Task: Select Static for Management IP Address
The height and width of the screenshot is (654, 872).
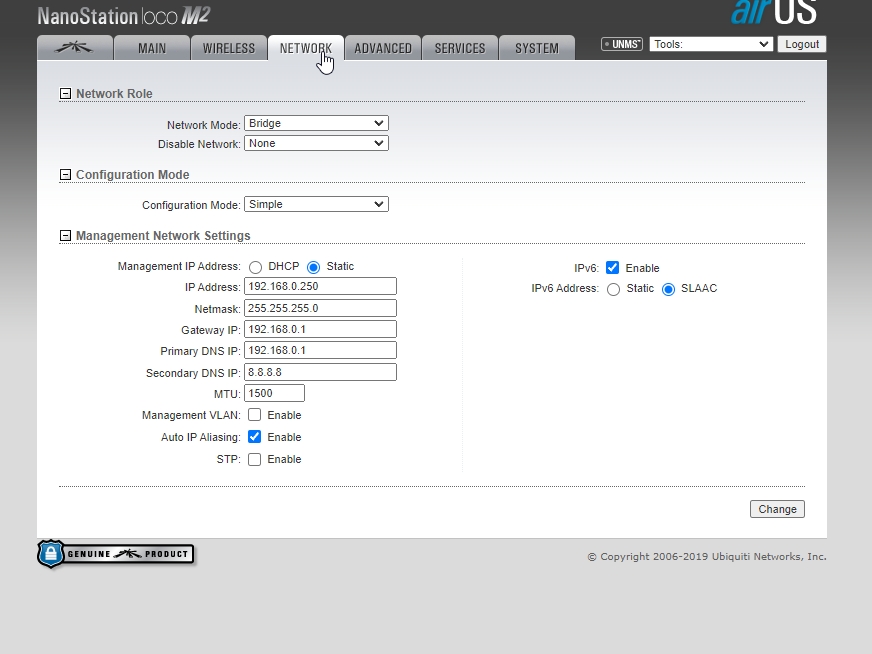Action: [314, 267]
